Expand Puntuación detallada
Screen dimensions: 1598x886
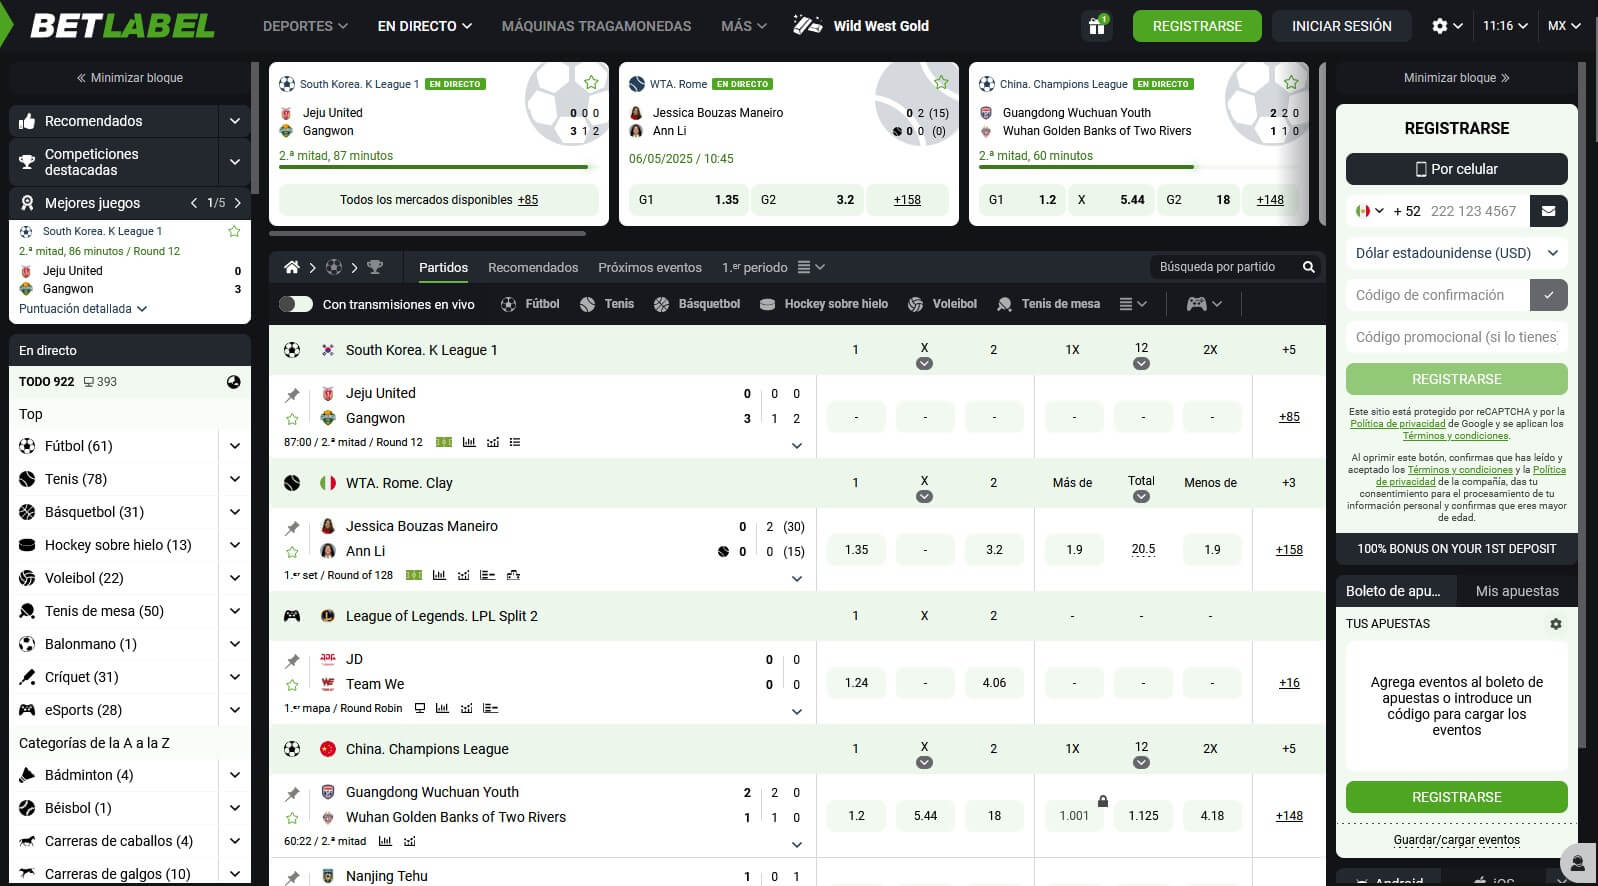[x=83, y=309]
